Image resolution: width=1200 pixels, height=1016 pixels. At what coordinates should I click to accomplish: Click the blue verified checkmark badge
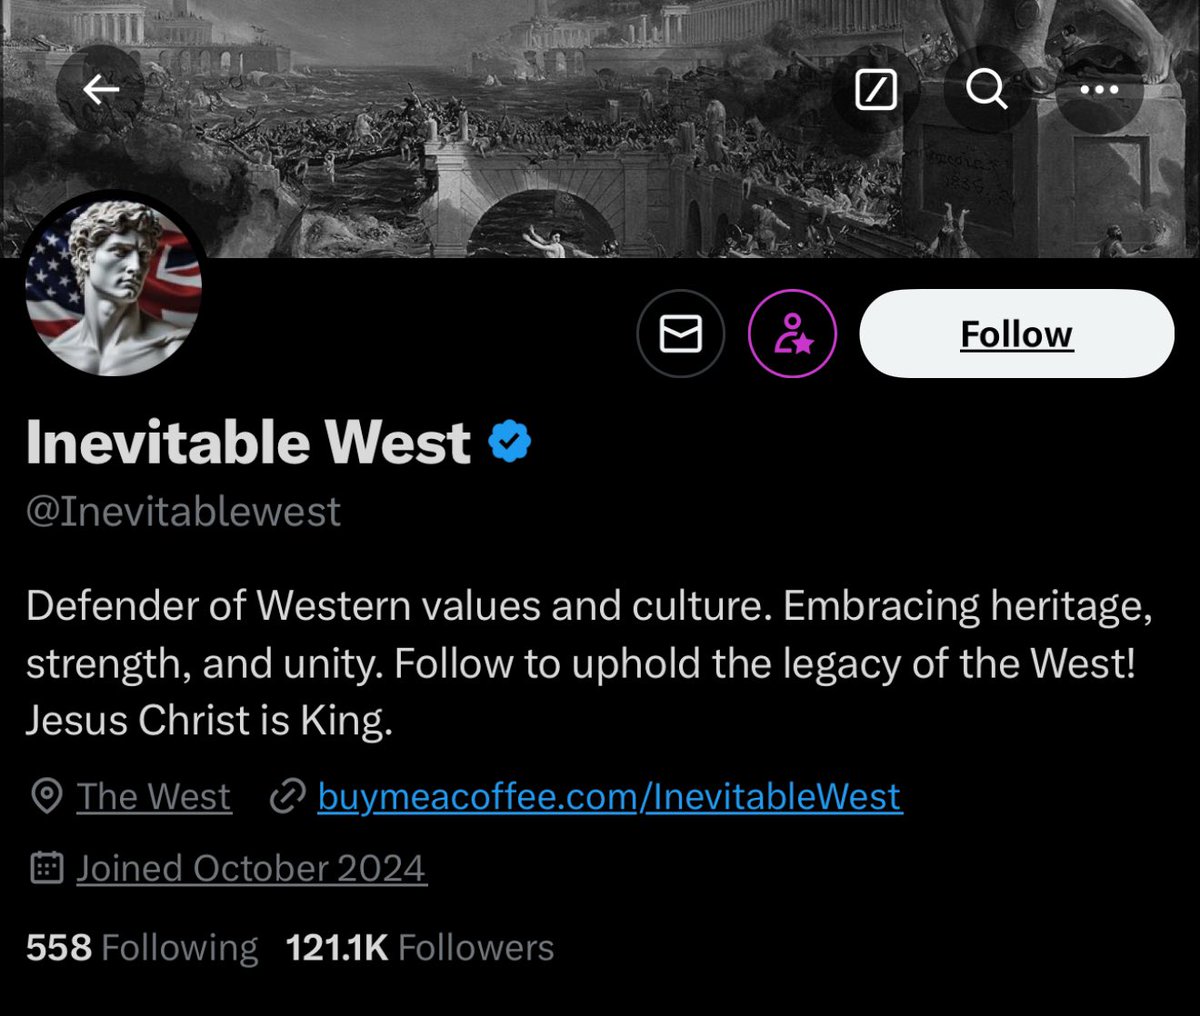(x=510, y=442)
